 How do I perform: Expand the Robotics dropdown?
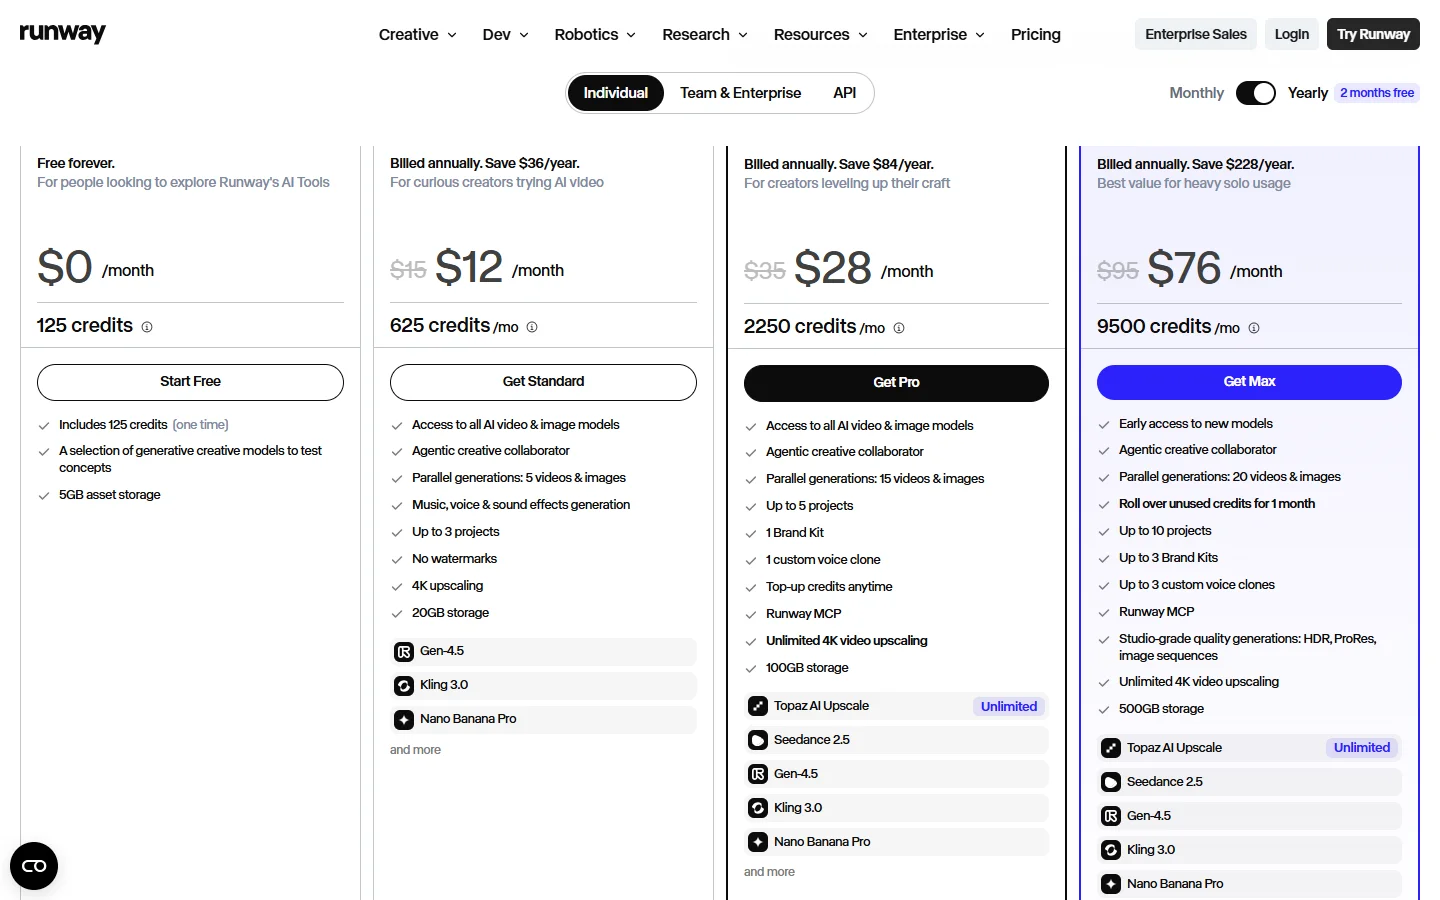(595, 35)
